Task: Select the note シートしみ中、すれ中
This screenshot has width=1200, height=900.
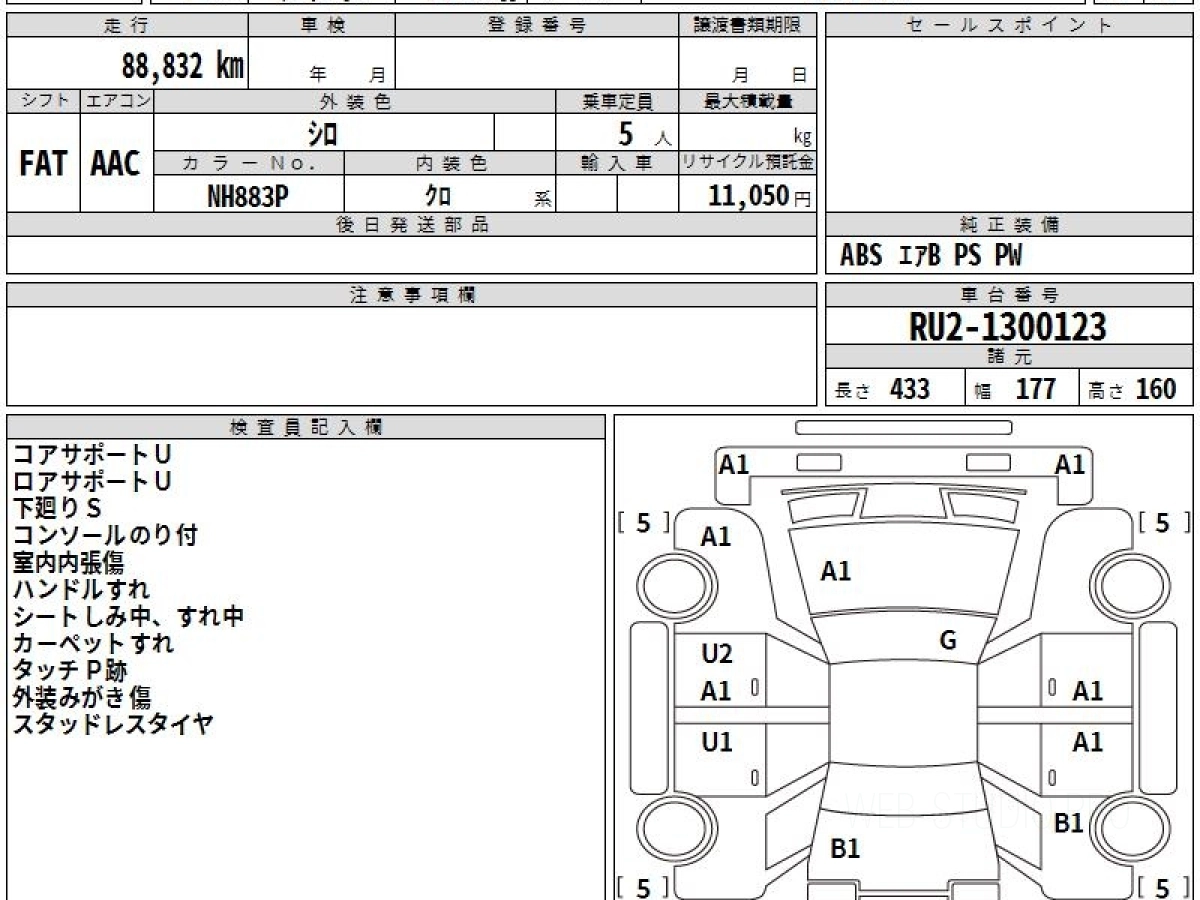Action: [128, 617]
